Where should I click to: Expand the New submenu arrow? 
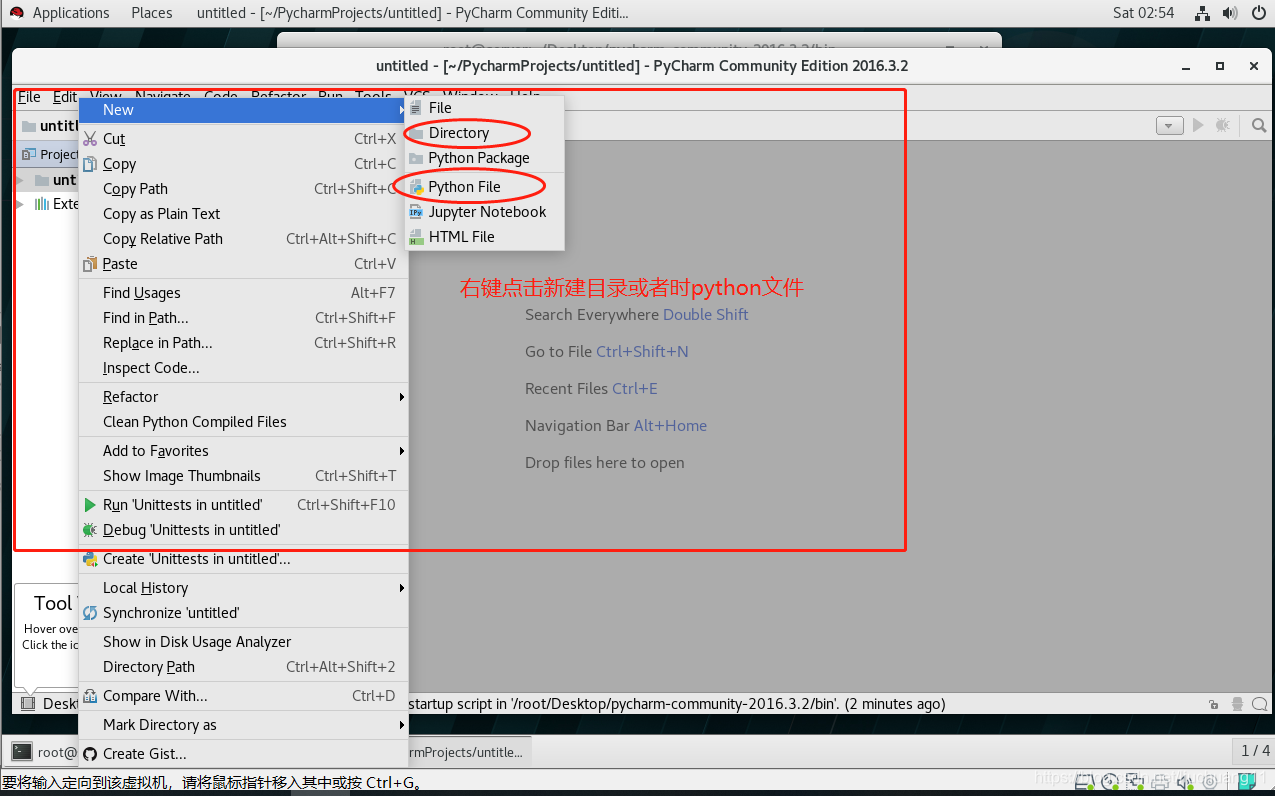(402, 110)
